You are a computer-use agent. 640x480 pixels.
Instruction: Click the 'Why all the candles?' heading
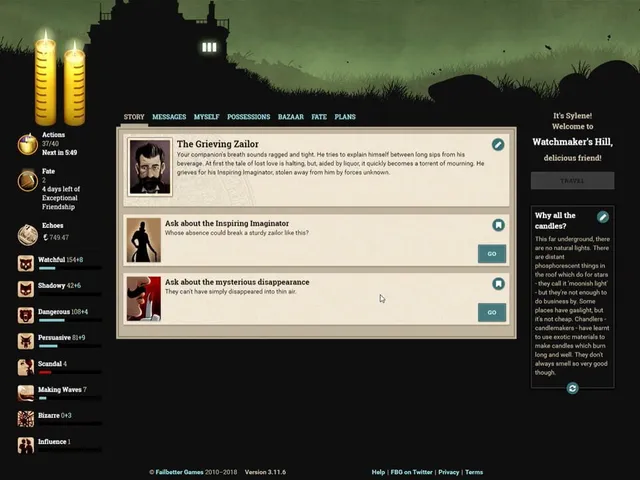pyautogui.click(x=555, y=220)
